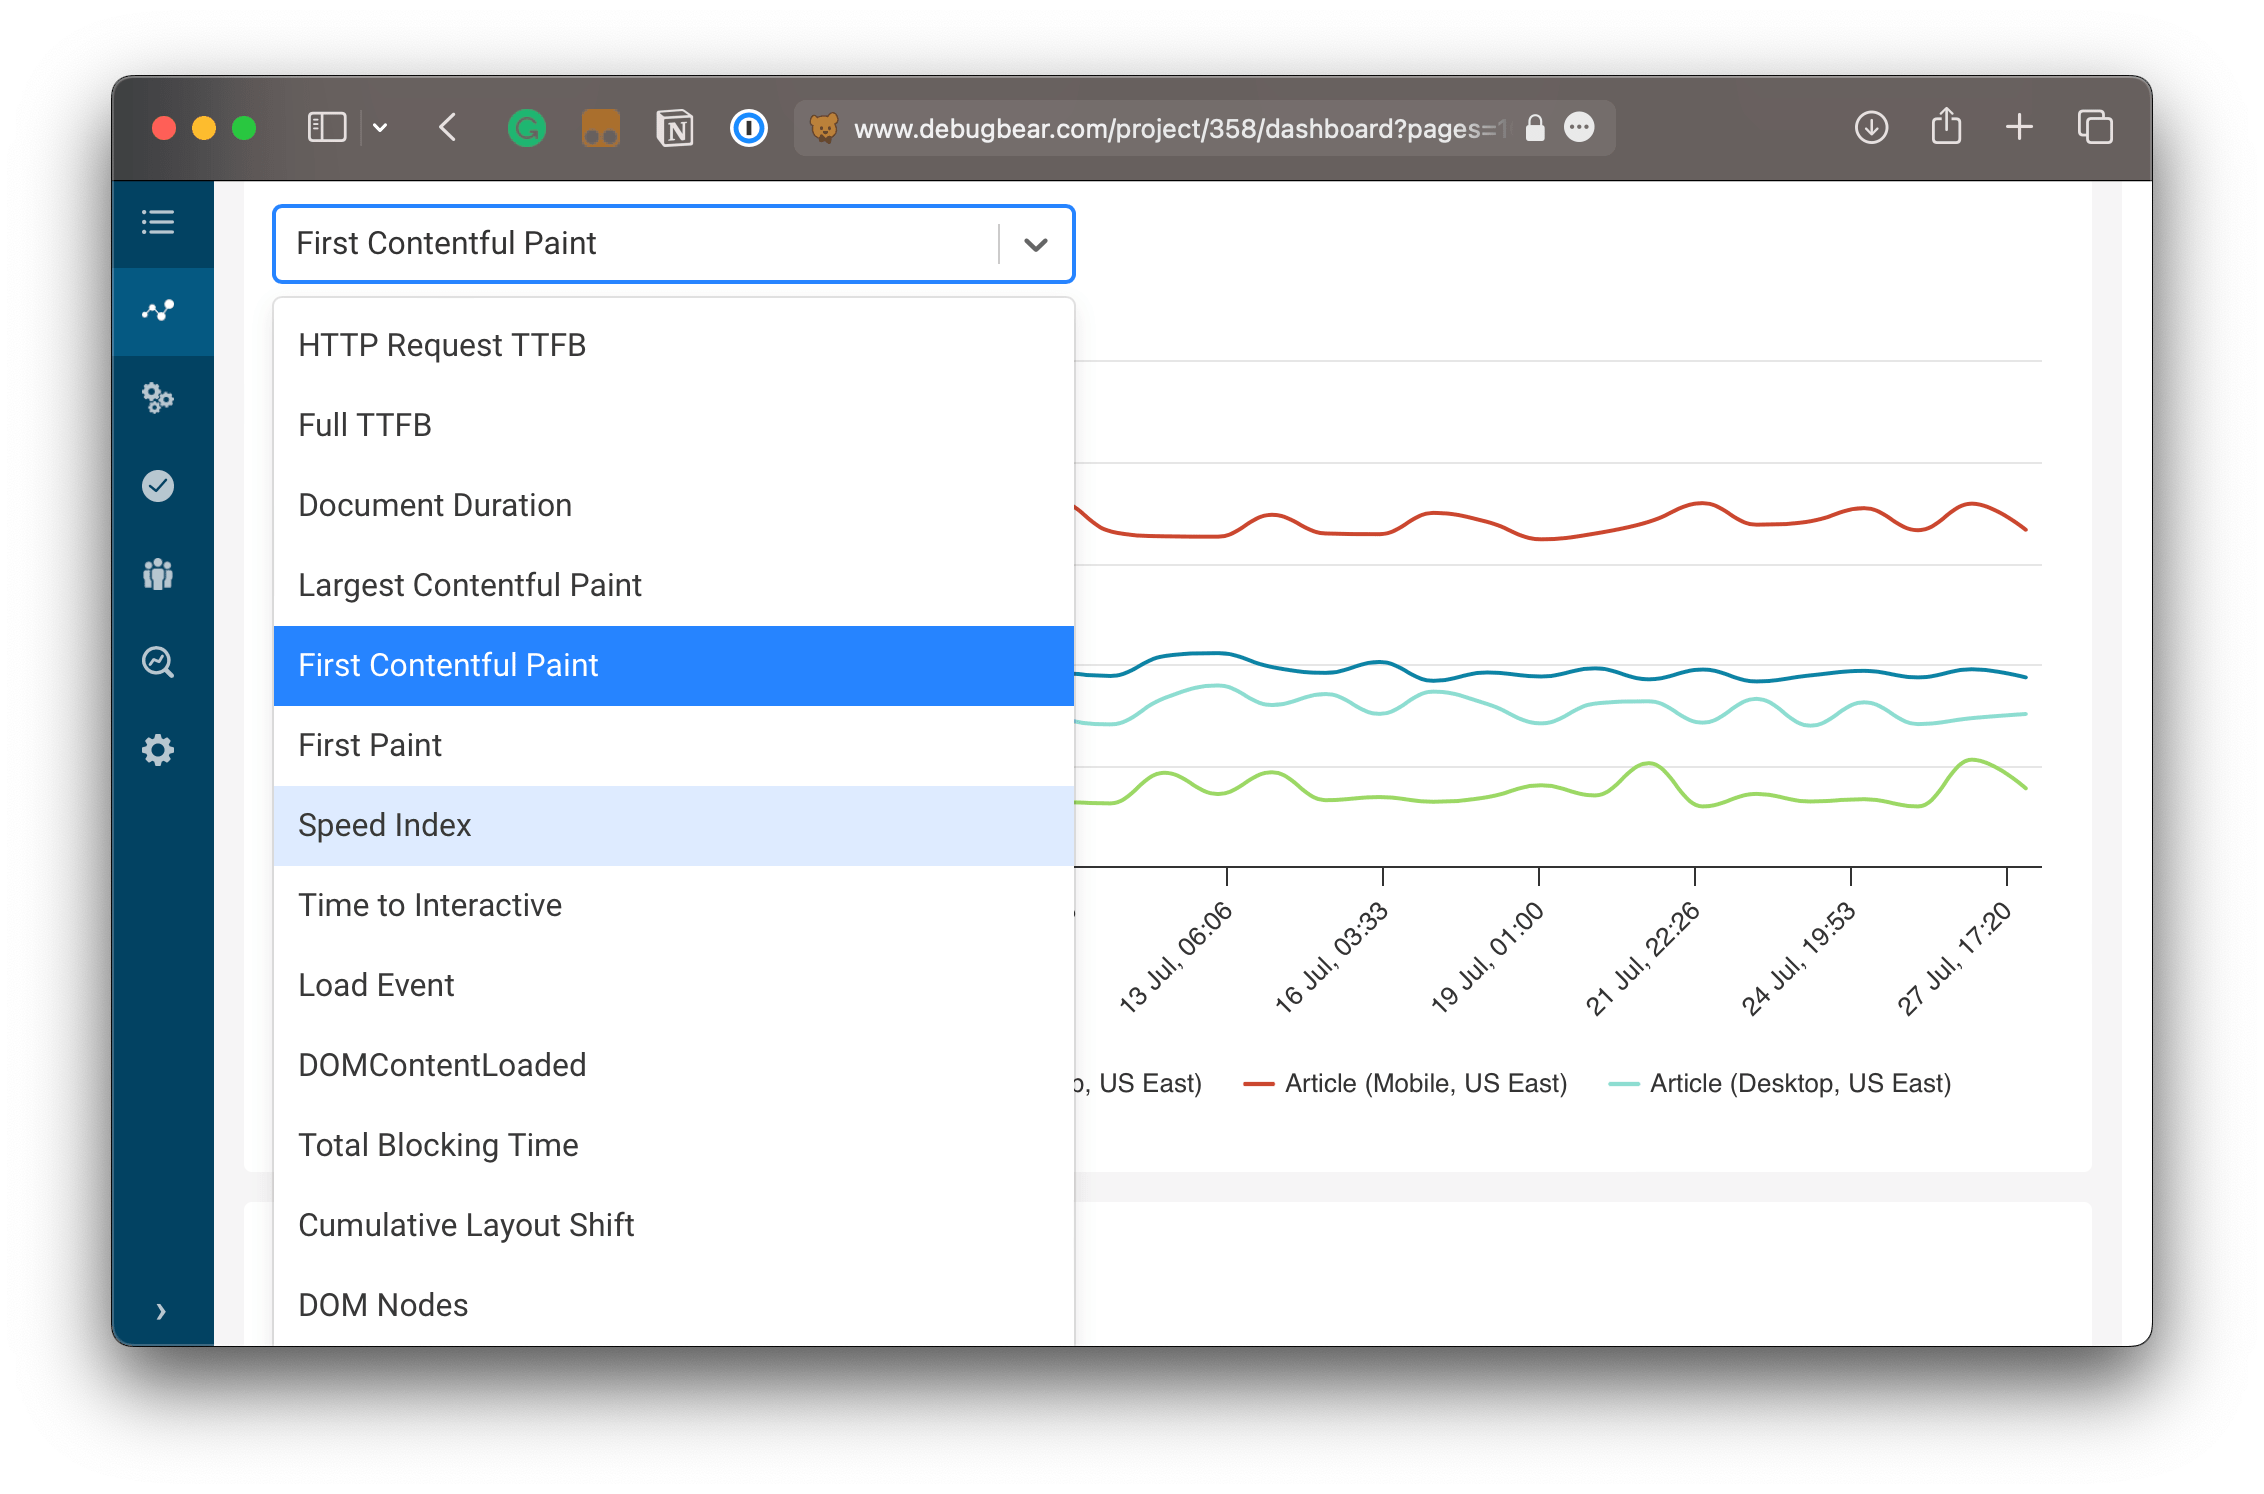Collapse the sidebar with the bottom chevron
2264x1494 pixels.
(160, 1311)
